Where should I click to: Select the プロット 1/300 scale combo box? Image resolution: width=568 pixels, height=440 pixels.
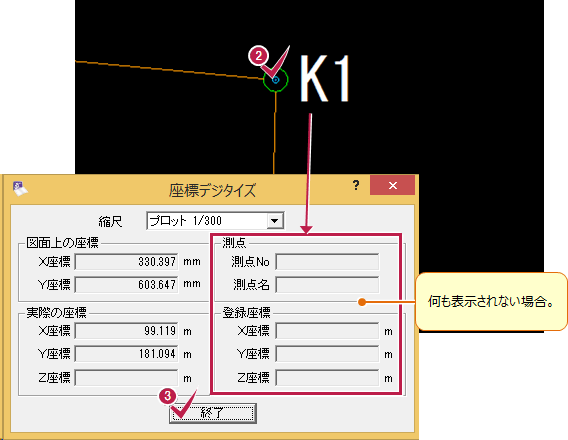pyautogui.click(x=215, y=221)
